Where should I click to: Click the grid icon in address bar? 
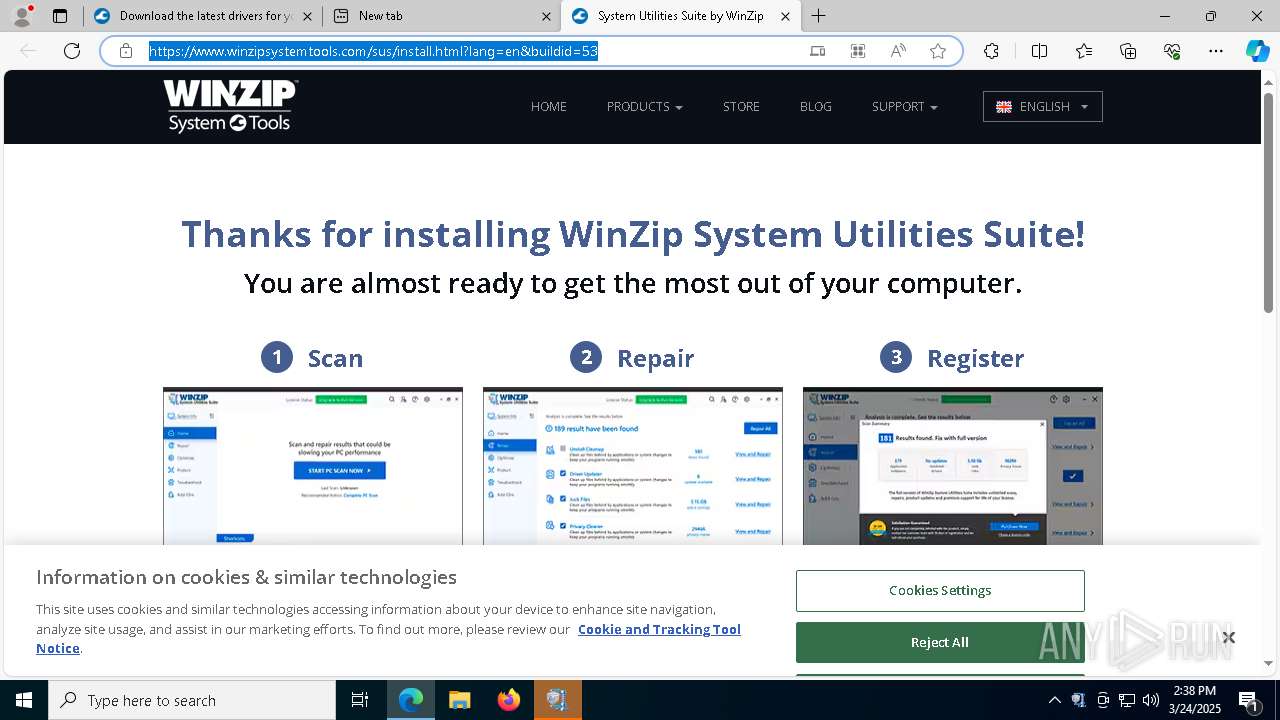858,51
